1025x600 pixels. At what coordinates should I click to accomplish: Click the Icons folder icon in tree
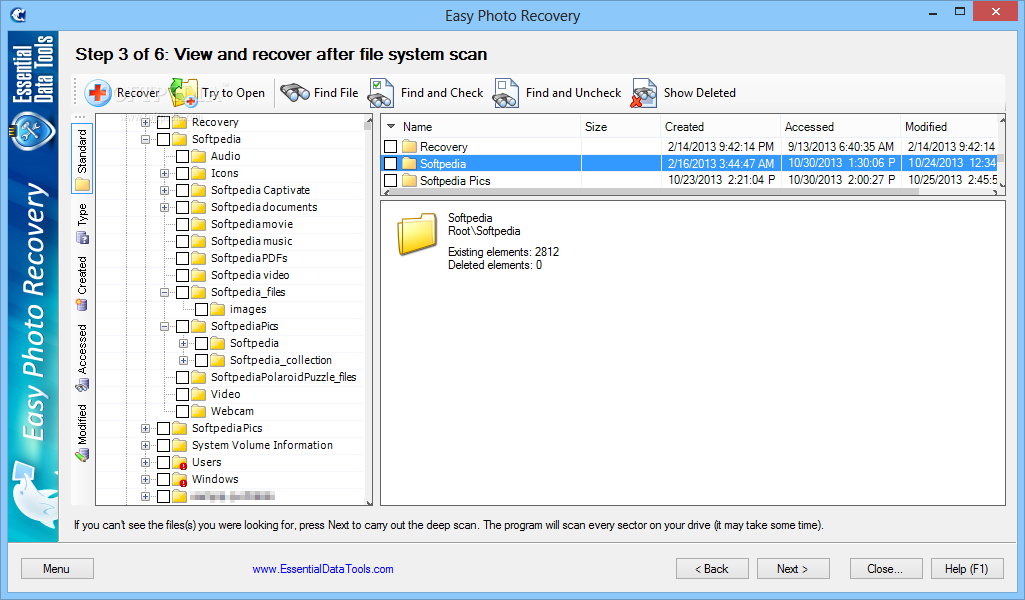pyautogui.click(x=200, y=173)
